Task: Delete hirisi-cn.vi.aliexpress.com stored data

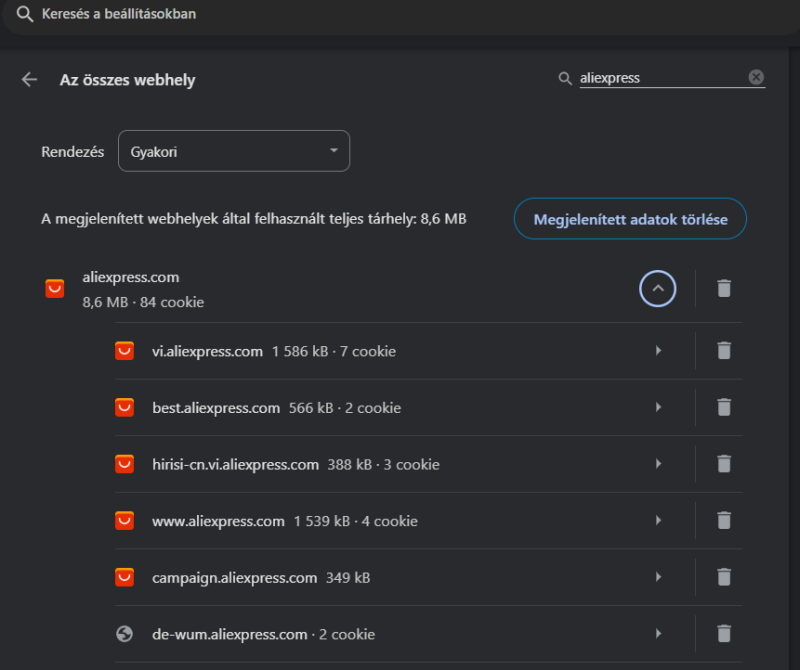Action: pyautogui.click(x=724, y=464)
